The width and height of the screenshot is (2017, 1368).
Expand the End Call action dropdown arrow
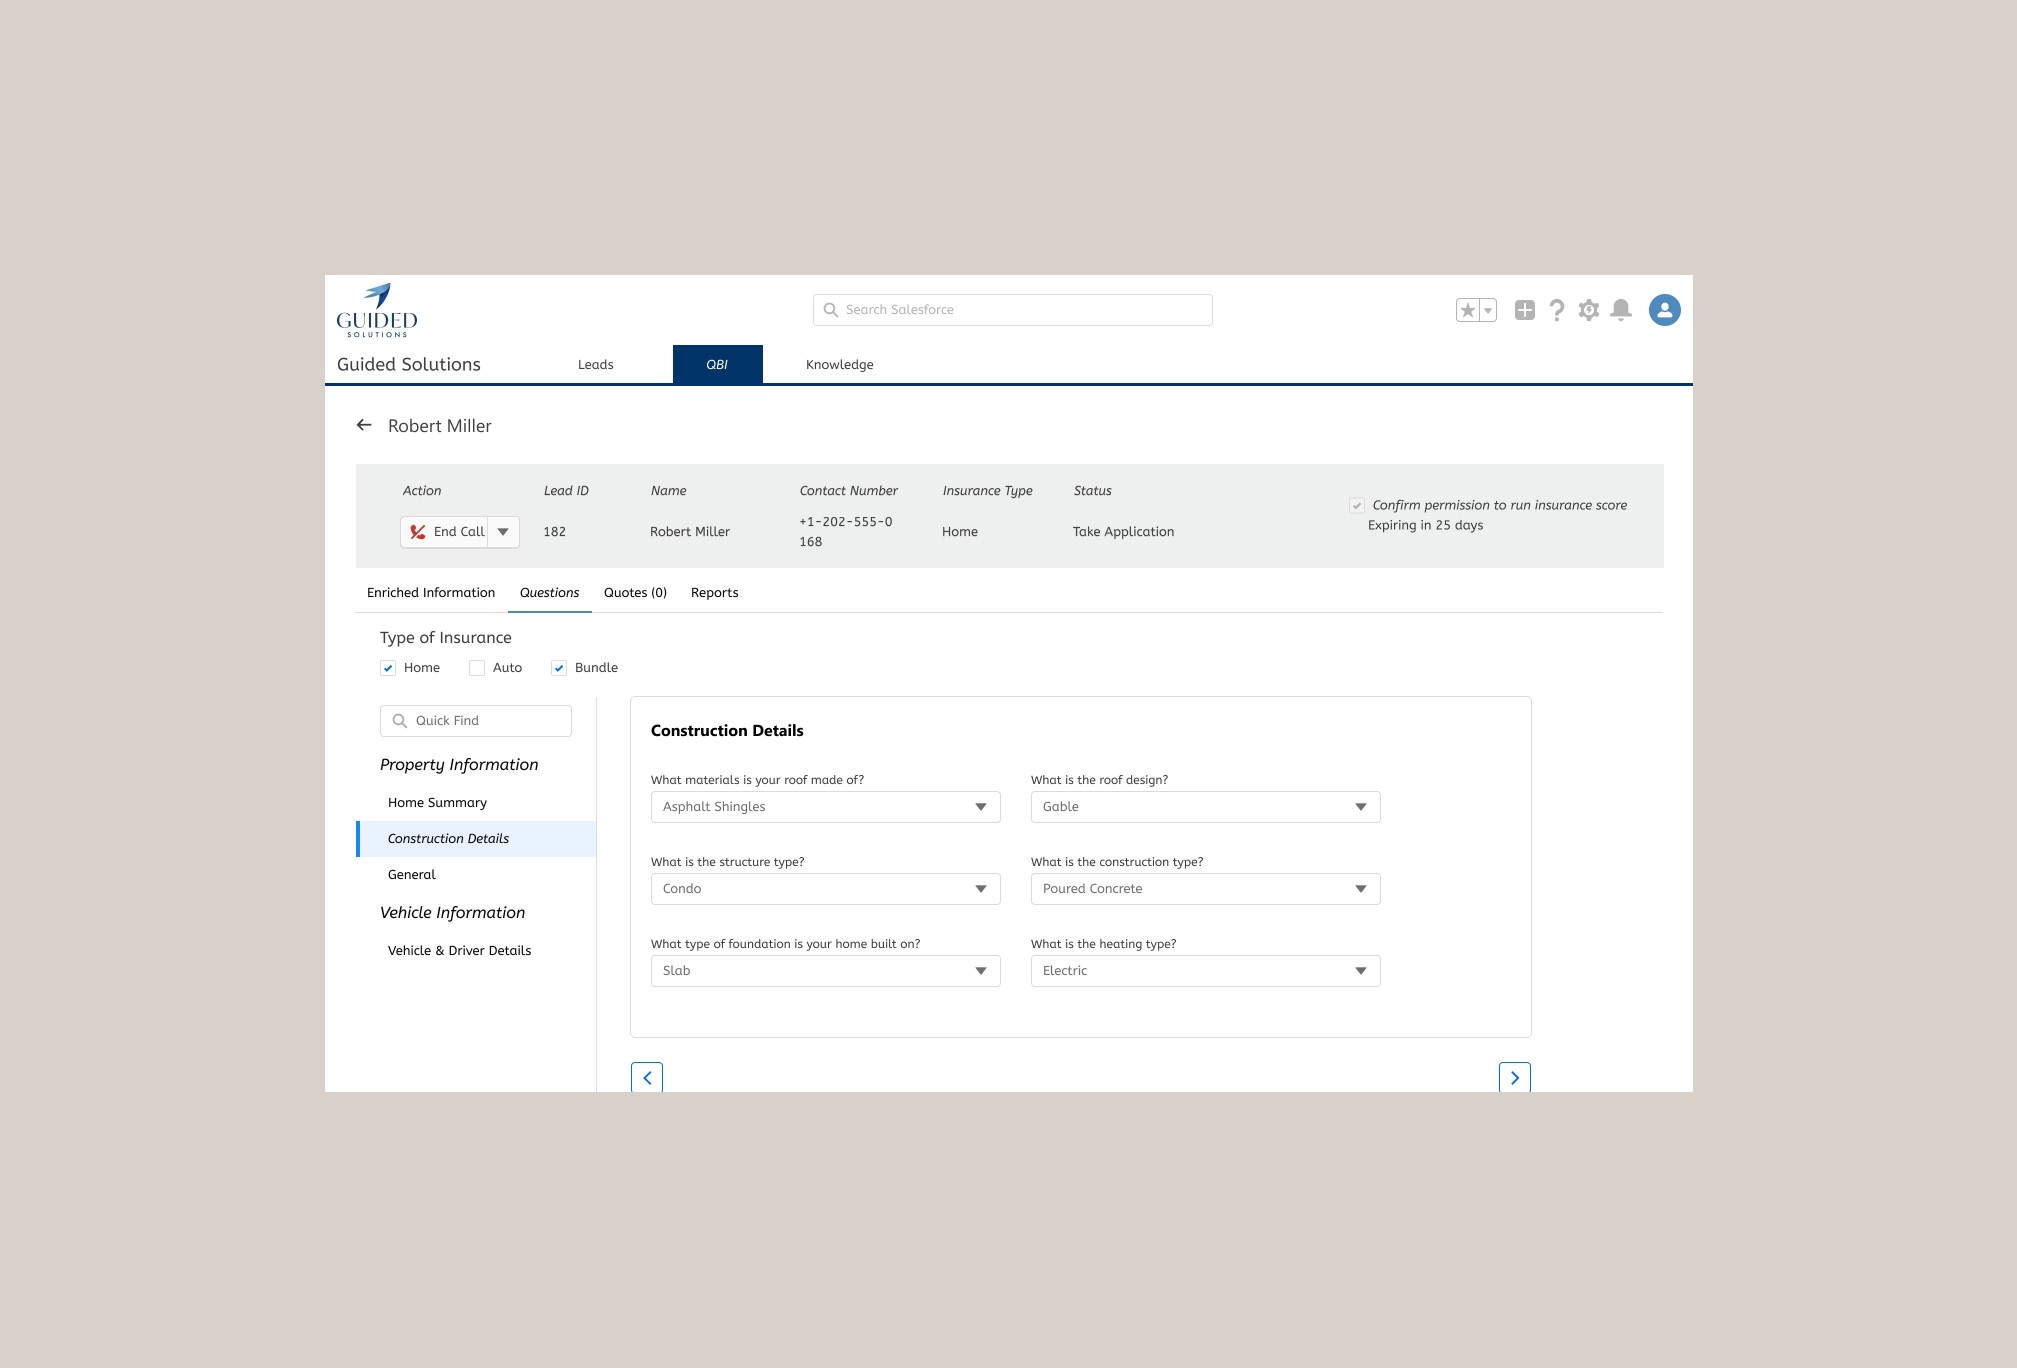503,532
